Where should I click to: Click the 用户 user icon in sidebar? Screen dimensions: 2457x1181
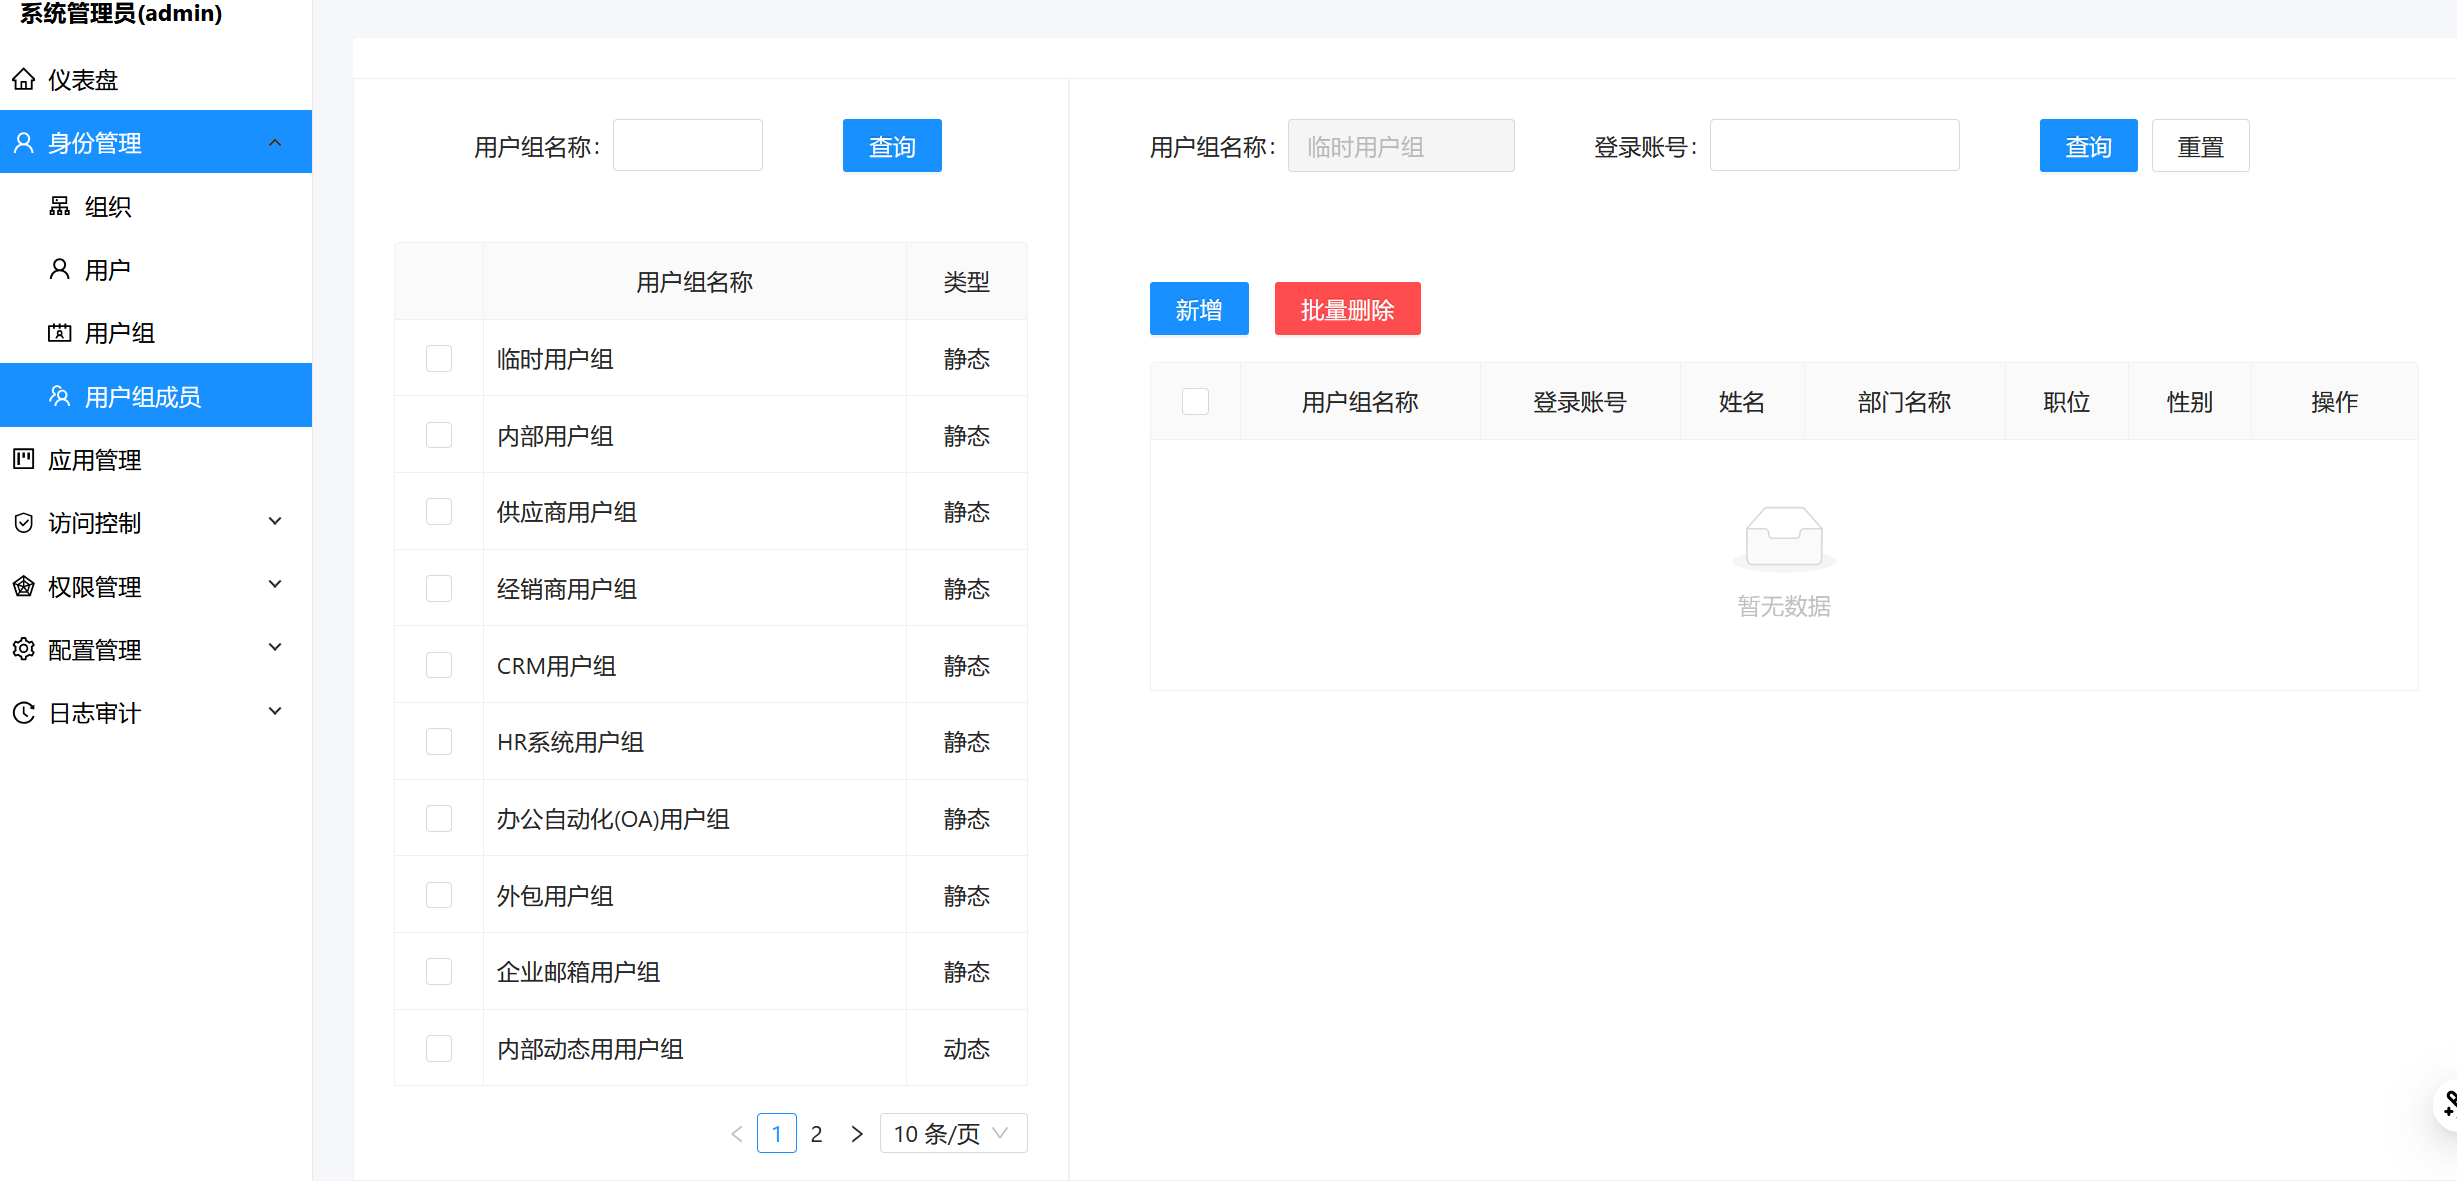59,268
